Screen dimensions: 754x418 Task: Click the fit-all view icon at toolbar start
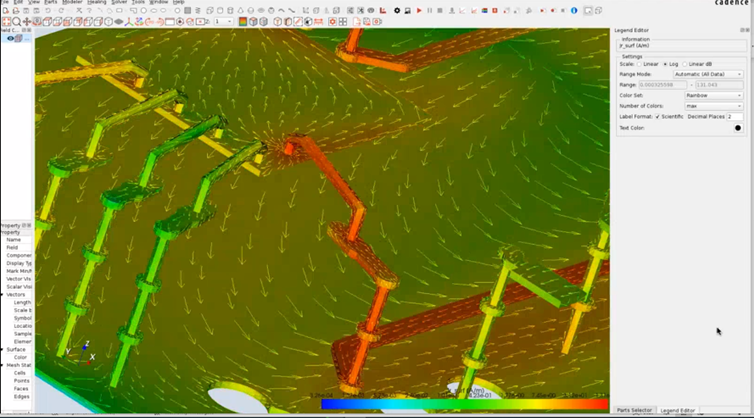pyautogui.click(x=5, y=21)
